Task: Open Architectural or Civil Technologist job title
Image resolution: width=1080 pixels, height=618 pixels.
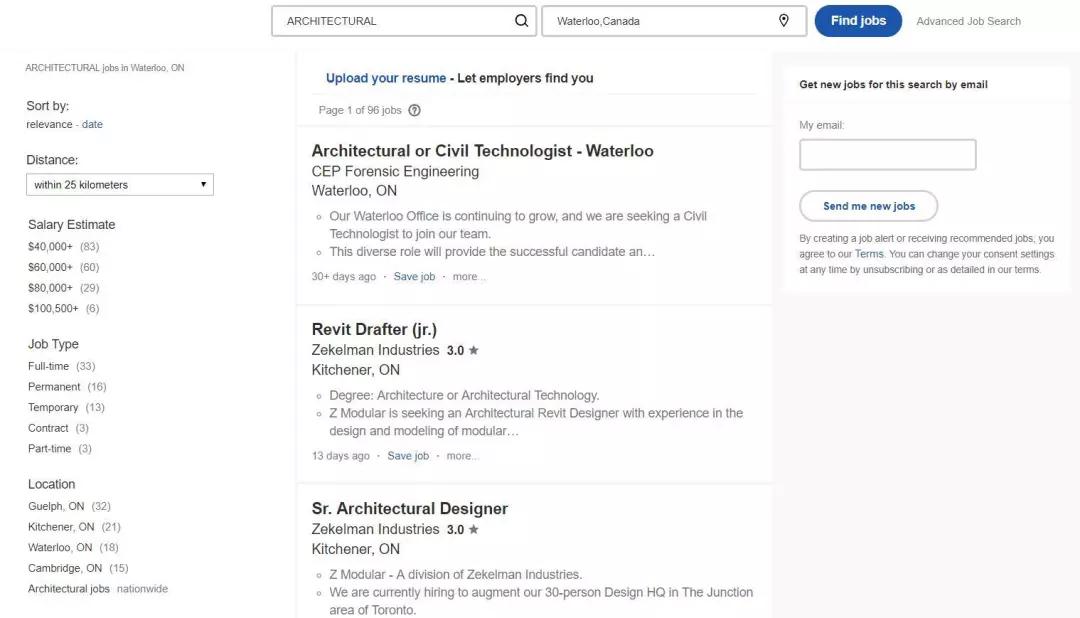Action: [x=482, y=151]
